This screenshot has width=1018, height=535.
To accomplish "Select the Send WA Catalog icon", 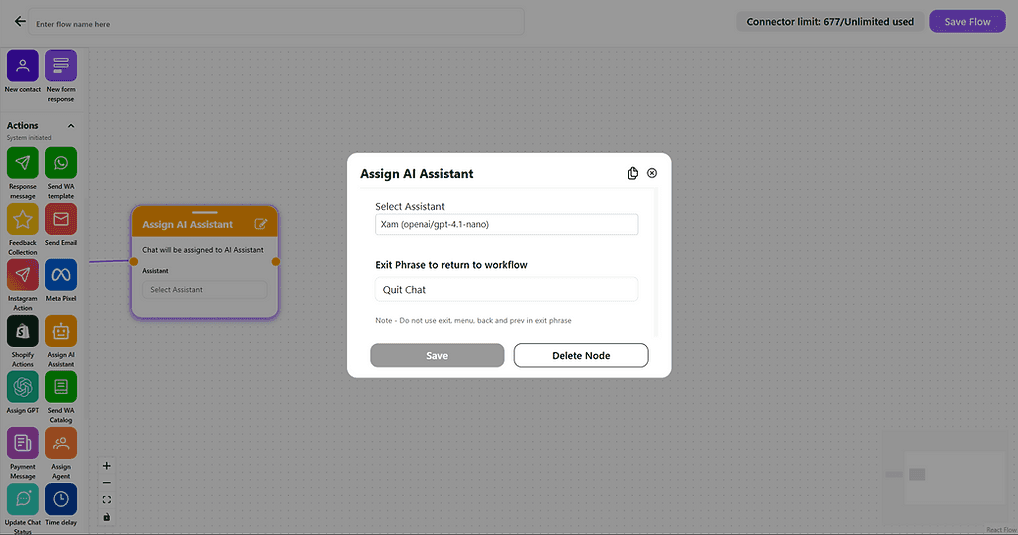I will (x=61, y=387).
